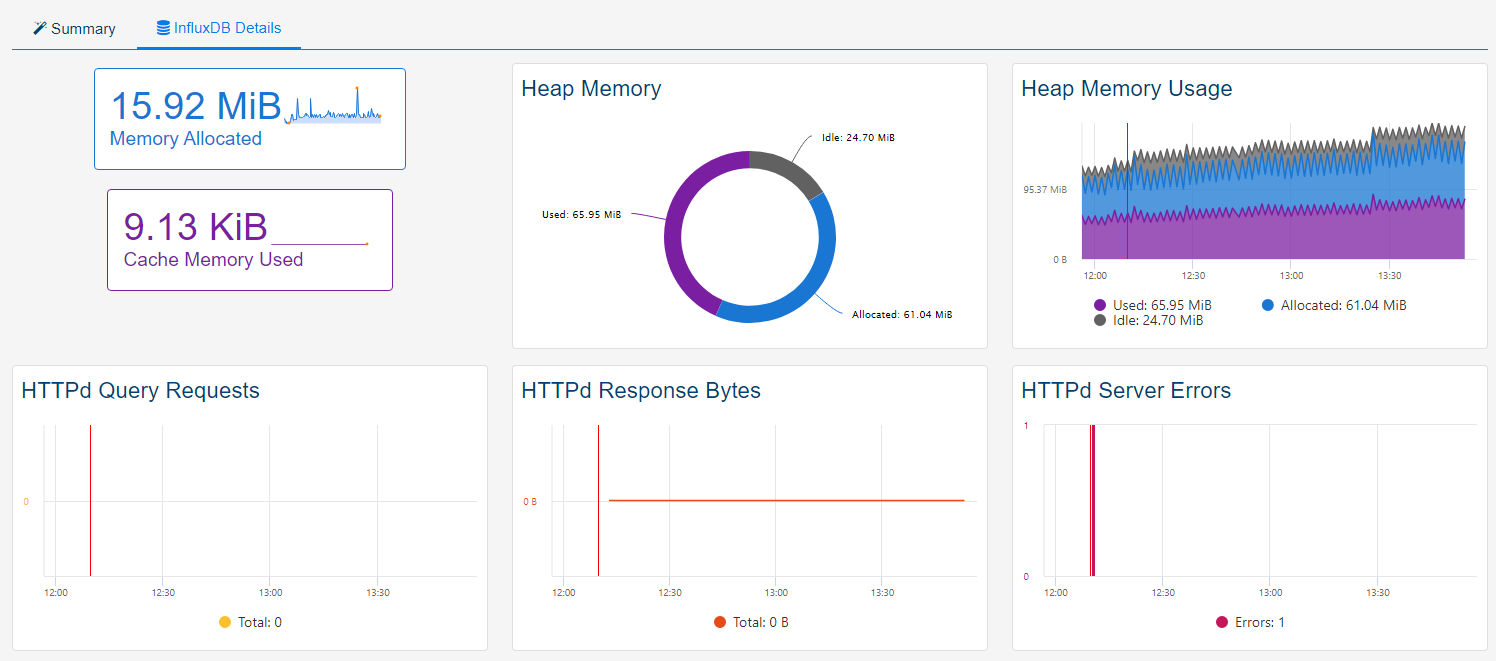Toggle Errors: 1 legend in HTTPd Server Errors

click(1249, 622)
